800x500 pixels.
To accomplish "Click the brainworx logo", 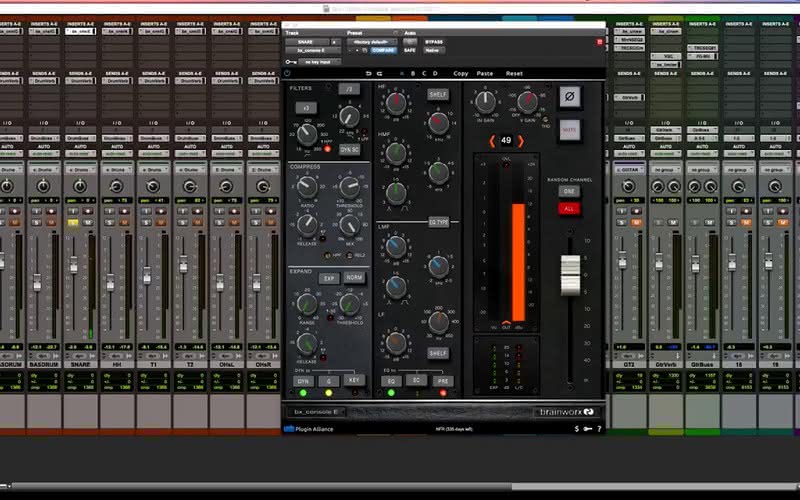I will point(566,412).
